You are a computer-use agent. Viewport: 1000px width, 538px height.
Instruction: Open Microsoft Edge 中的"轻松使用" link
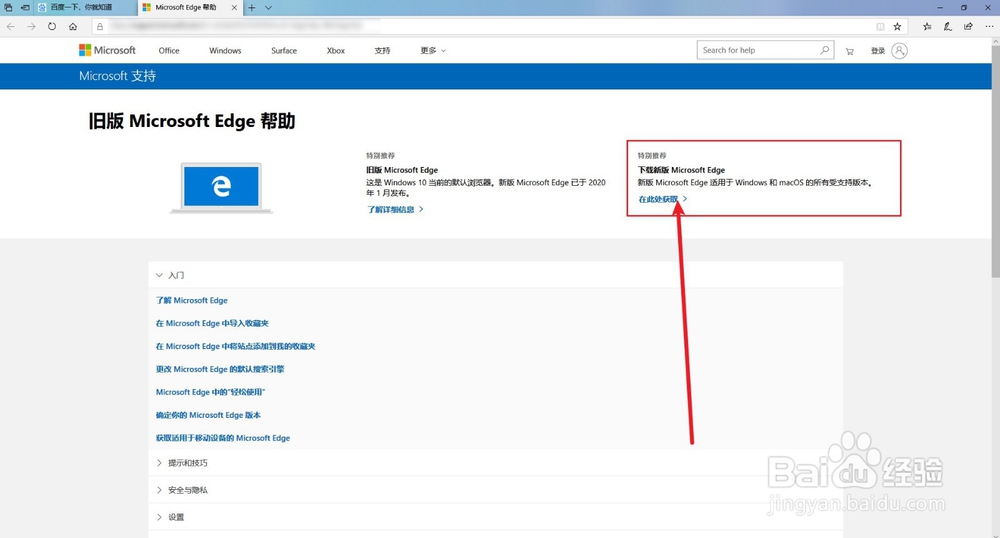[x=210, y=392]
